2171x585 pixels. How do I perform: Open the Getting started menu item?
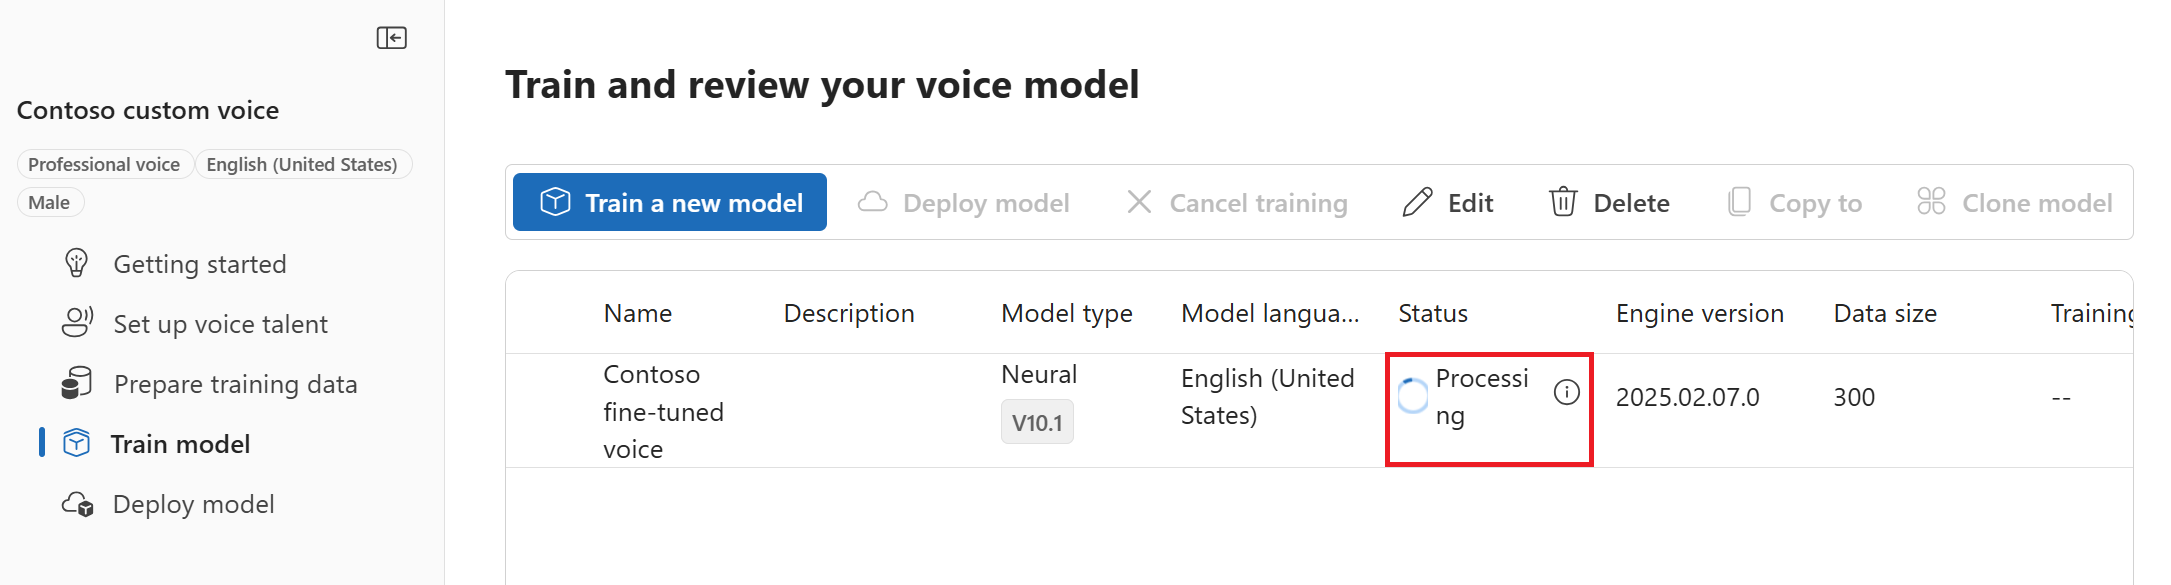[x=200, y=264]
